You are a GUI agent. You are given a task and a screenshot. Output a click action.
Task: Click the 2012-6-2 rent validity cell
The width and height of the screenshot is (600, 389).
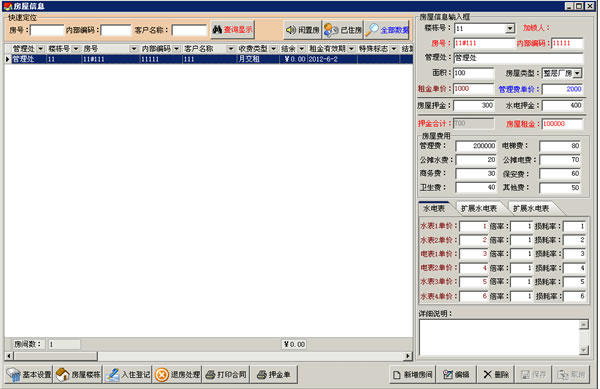(x=332, y=59)
